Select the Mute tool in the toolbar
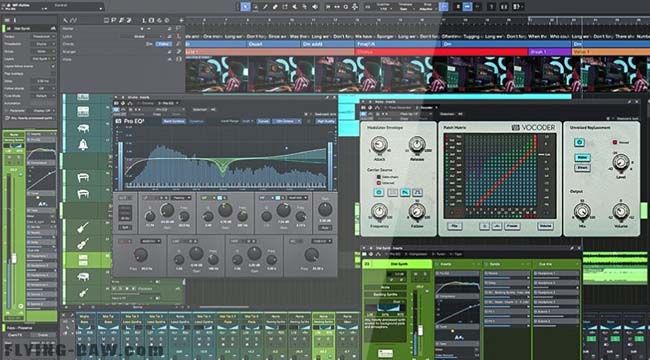This screenshot has height=360, width=650. (x=295, y=6)
